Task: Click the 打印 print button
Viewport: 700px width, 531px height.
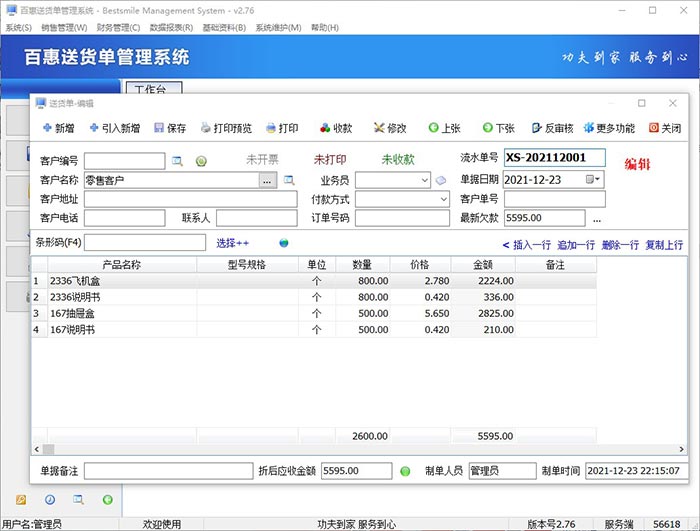Action: click(x=282, y=128)
